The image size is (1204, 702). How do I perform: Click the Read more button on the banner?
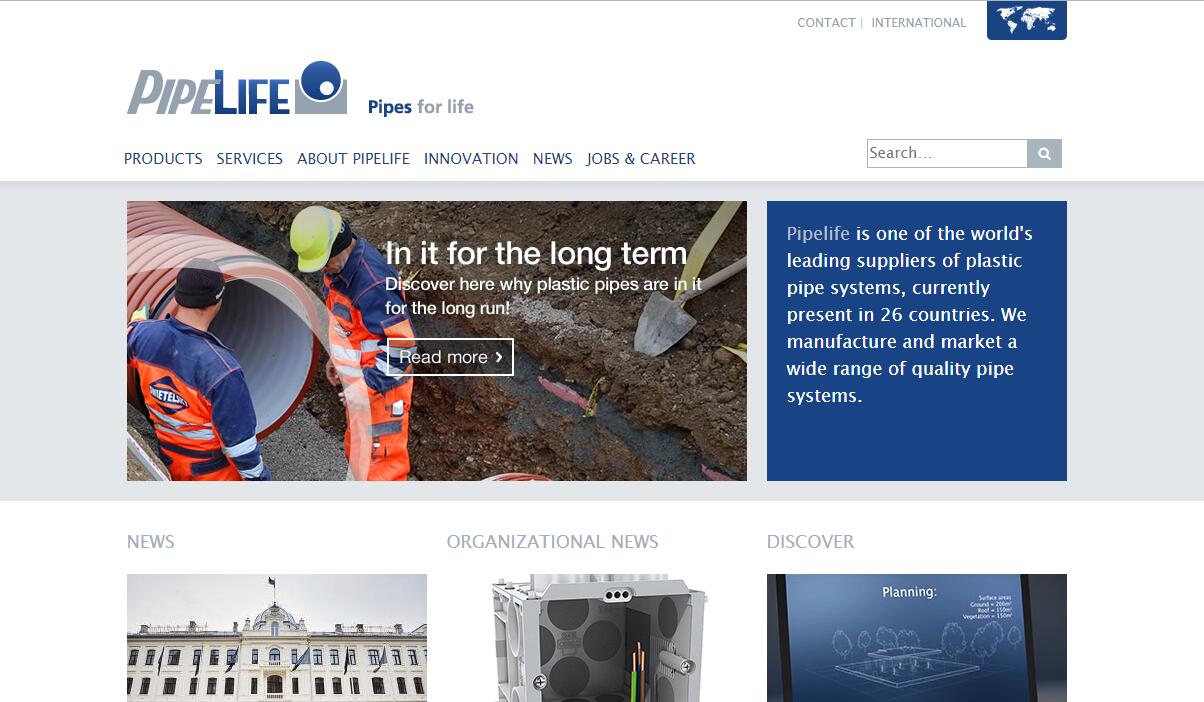pos(450,357)
